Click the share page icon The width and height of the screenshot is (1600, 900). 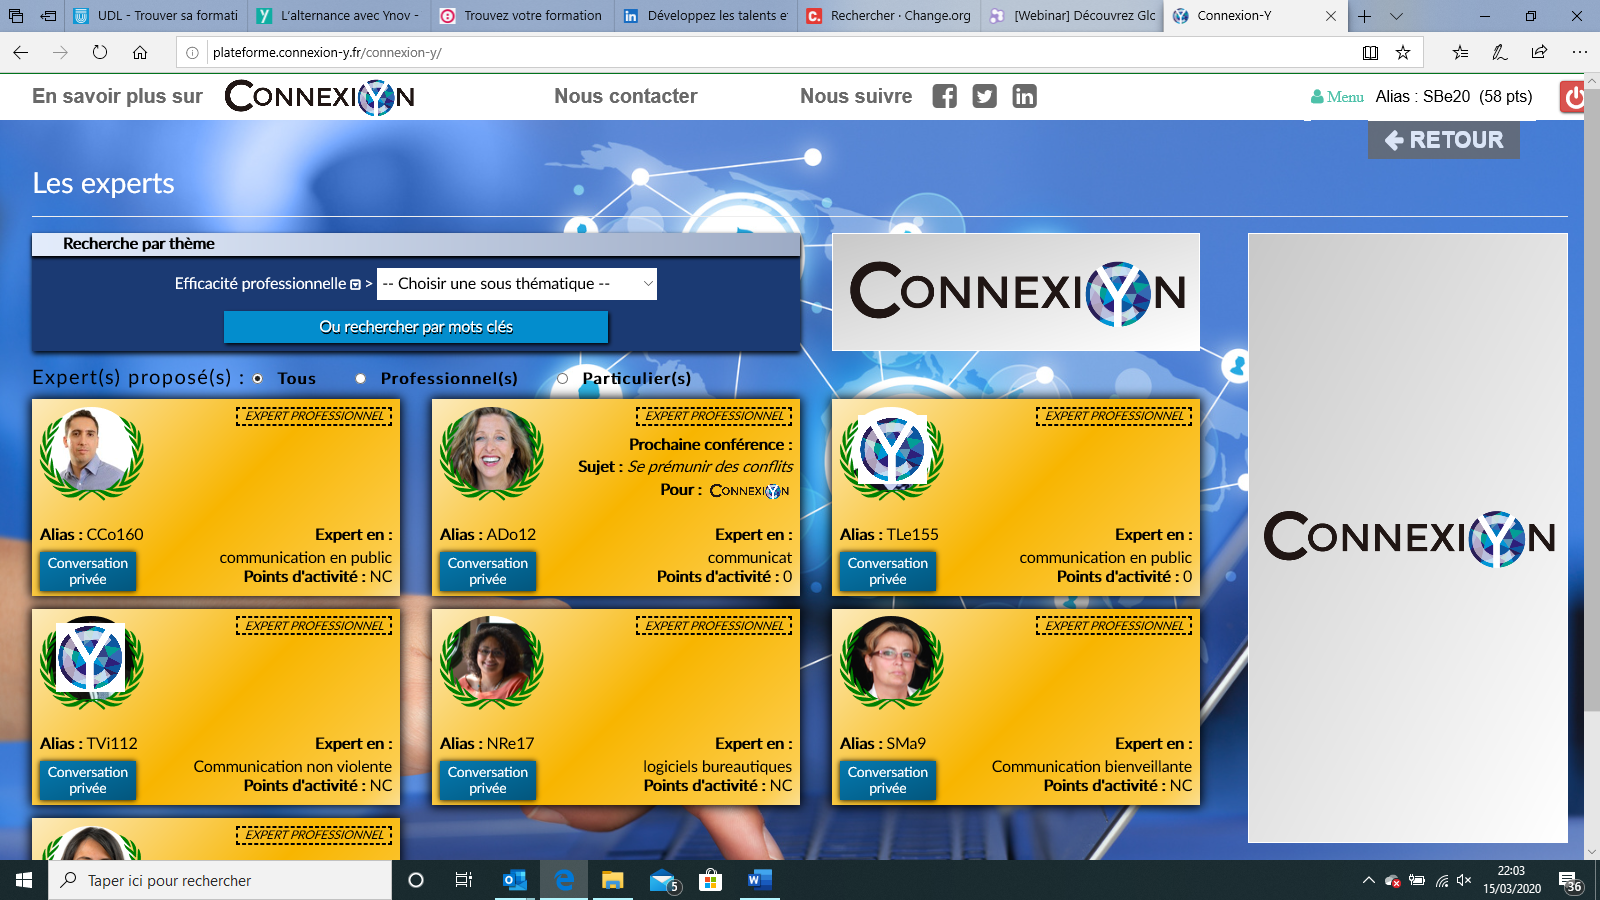pos(1539,52)
